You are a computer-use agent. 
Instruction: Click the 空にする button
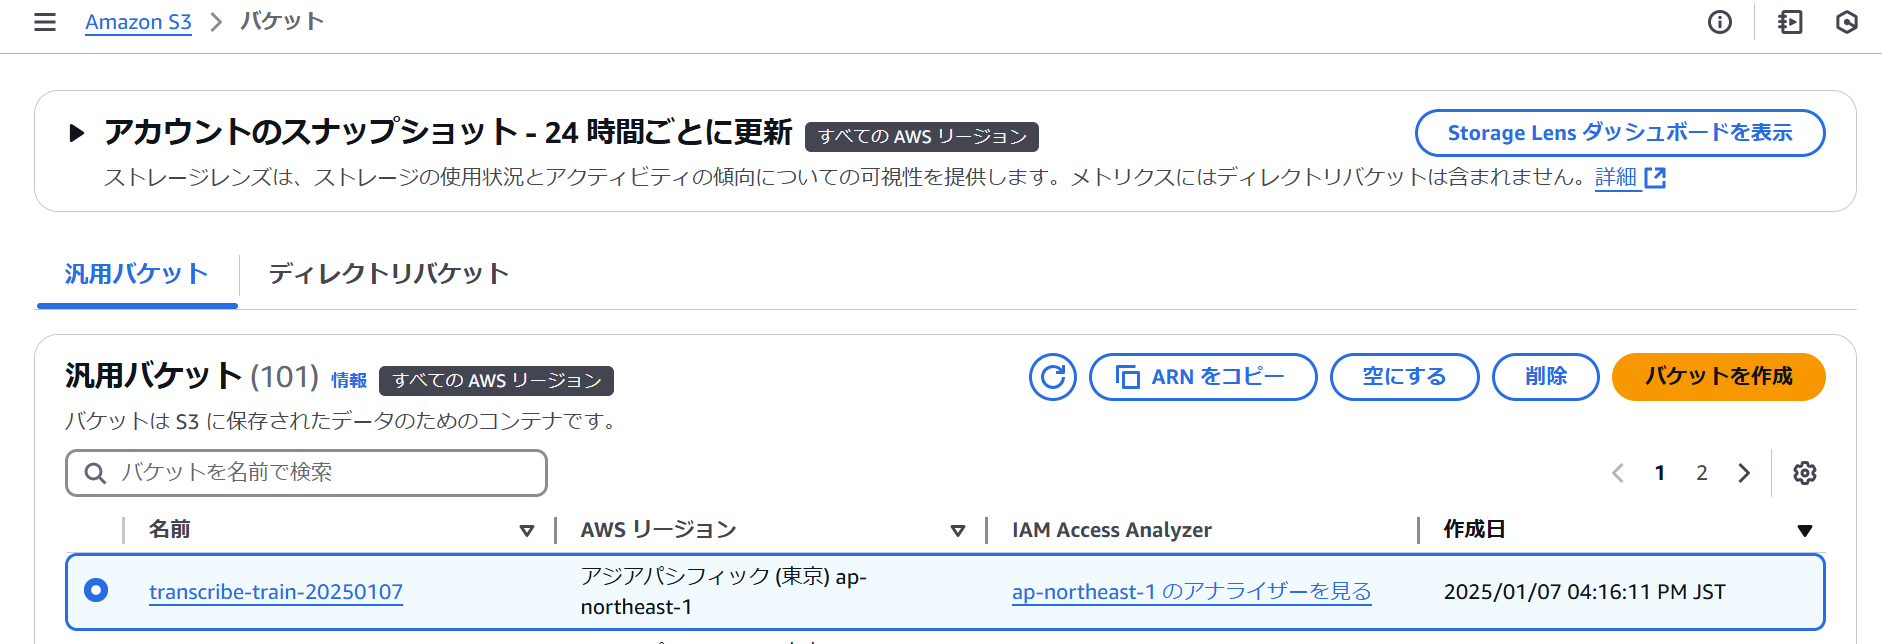coord(1404,377)
